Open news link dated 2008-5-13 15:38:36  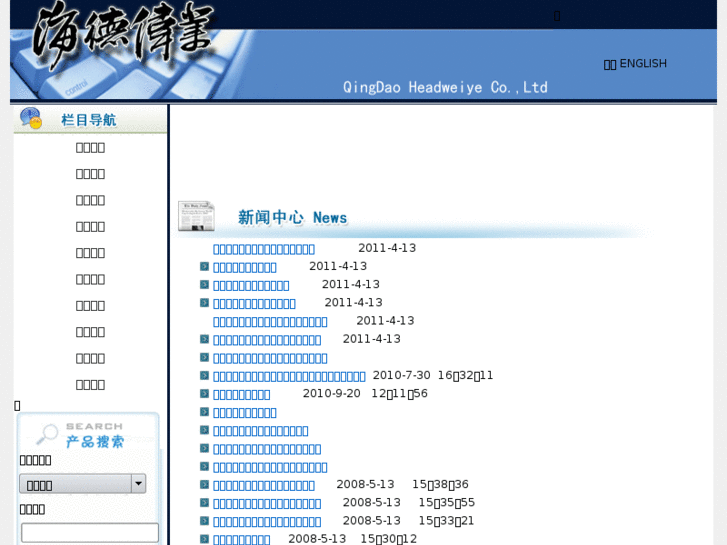click(x=264, y=485)
